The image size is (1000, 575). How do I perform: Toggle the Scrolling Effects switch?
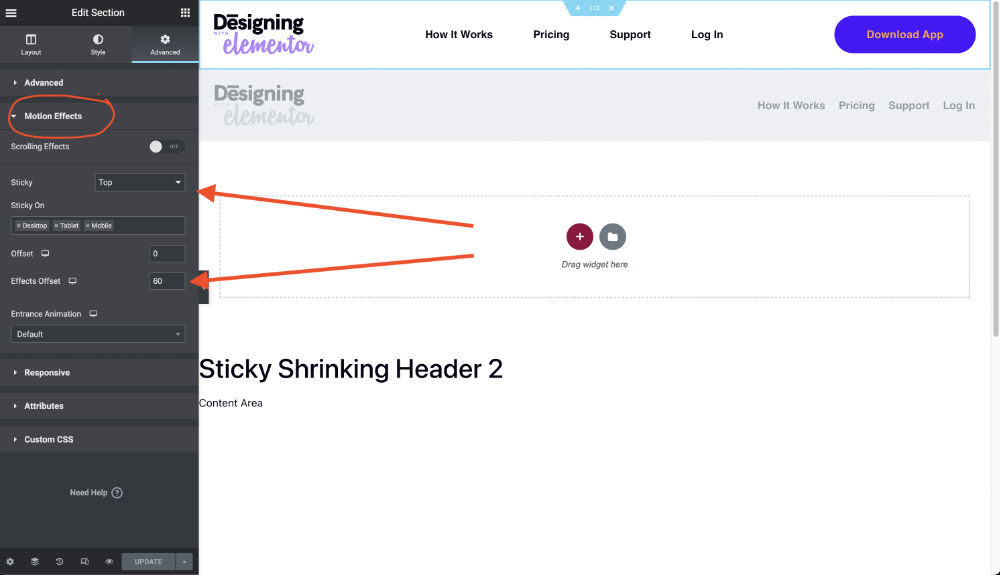coord(166,147)
